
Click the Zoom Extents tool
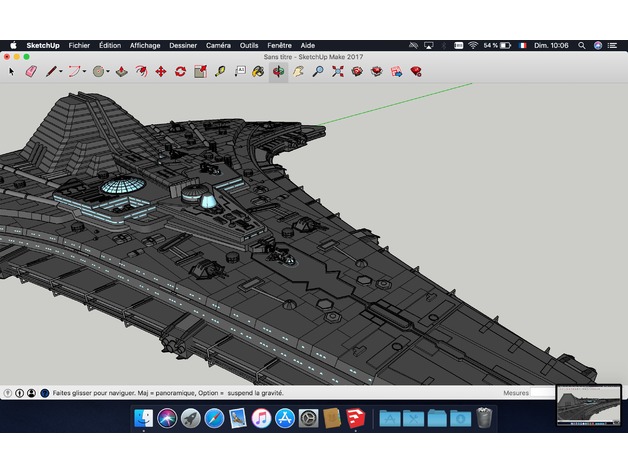[338, 72]
